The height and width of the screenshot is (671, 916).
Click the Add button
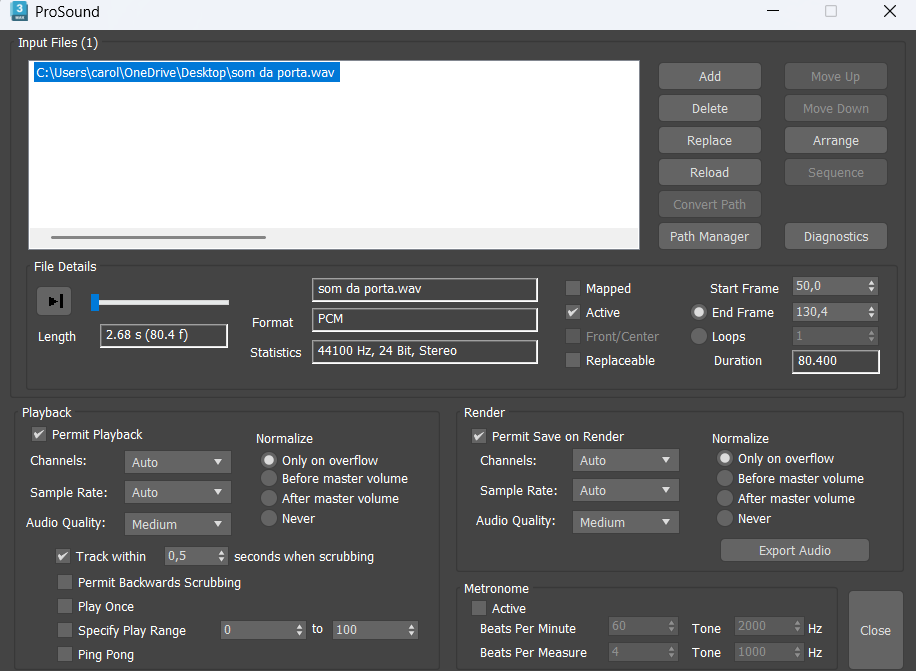(x=709, y=76)
